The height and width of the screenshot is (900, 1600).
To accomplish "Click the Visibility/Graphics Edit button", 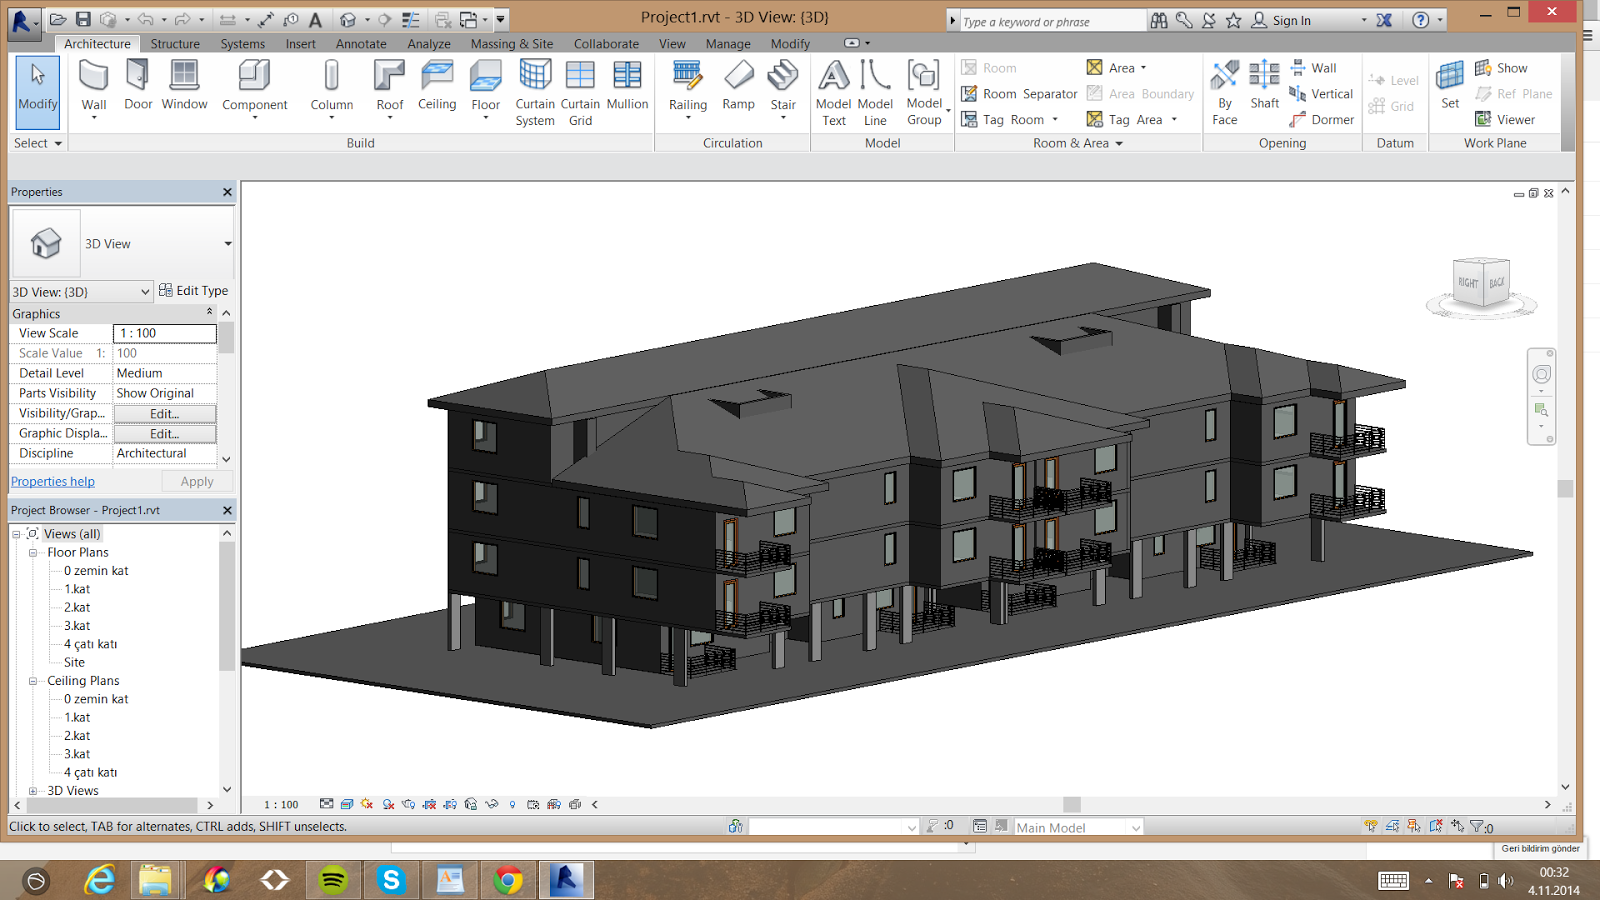I will 164,414.
